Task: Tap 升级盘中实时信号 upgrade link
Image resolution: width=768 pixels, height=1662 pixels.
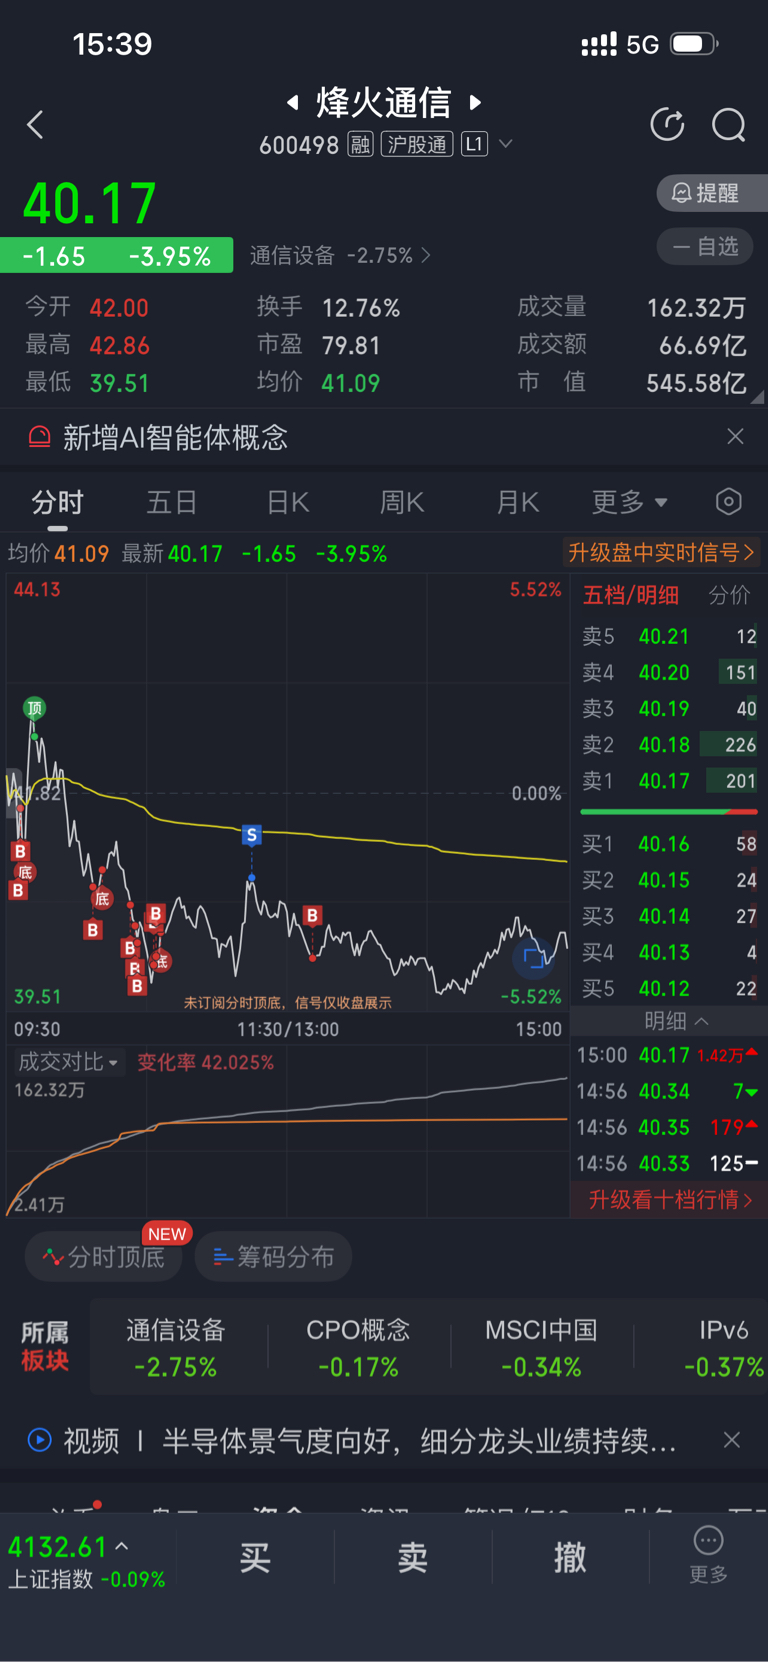Action: coord(661,553)
